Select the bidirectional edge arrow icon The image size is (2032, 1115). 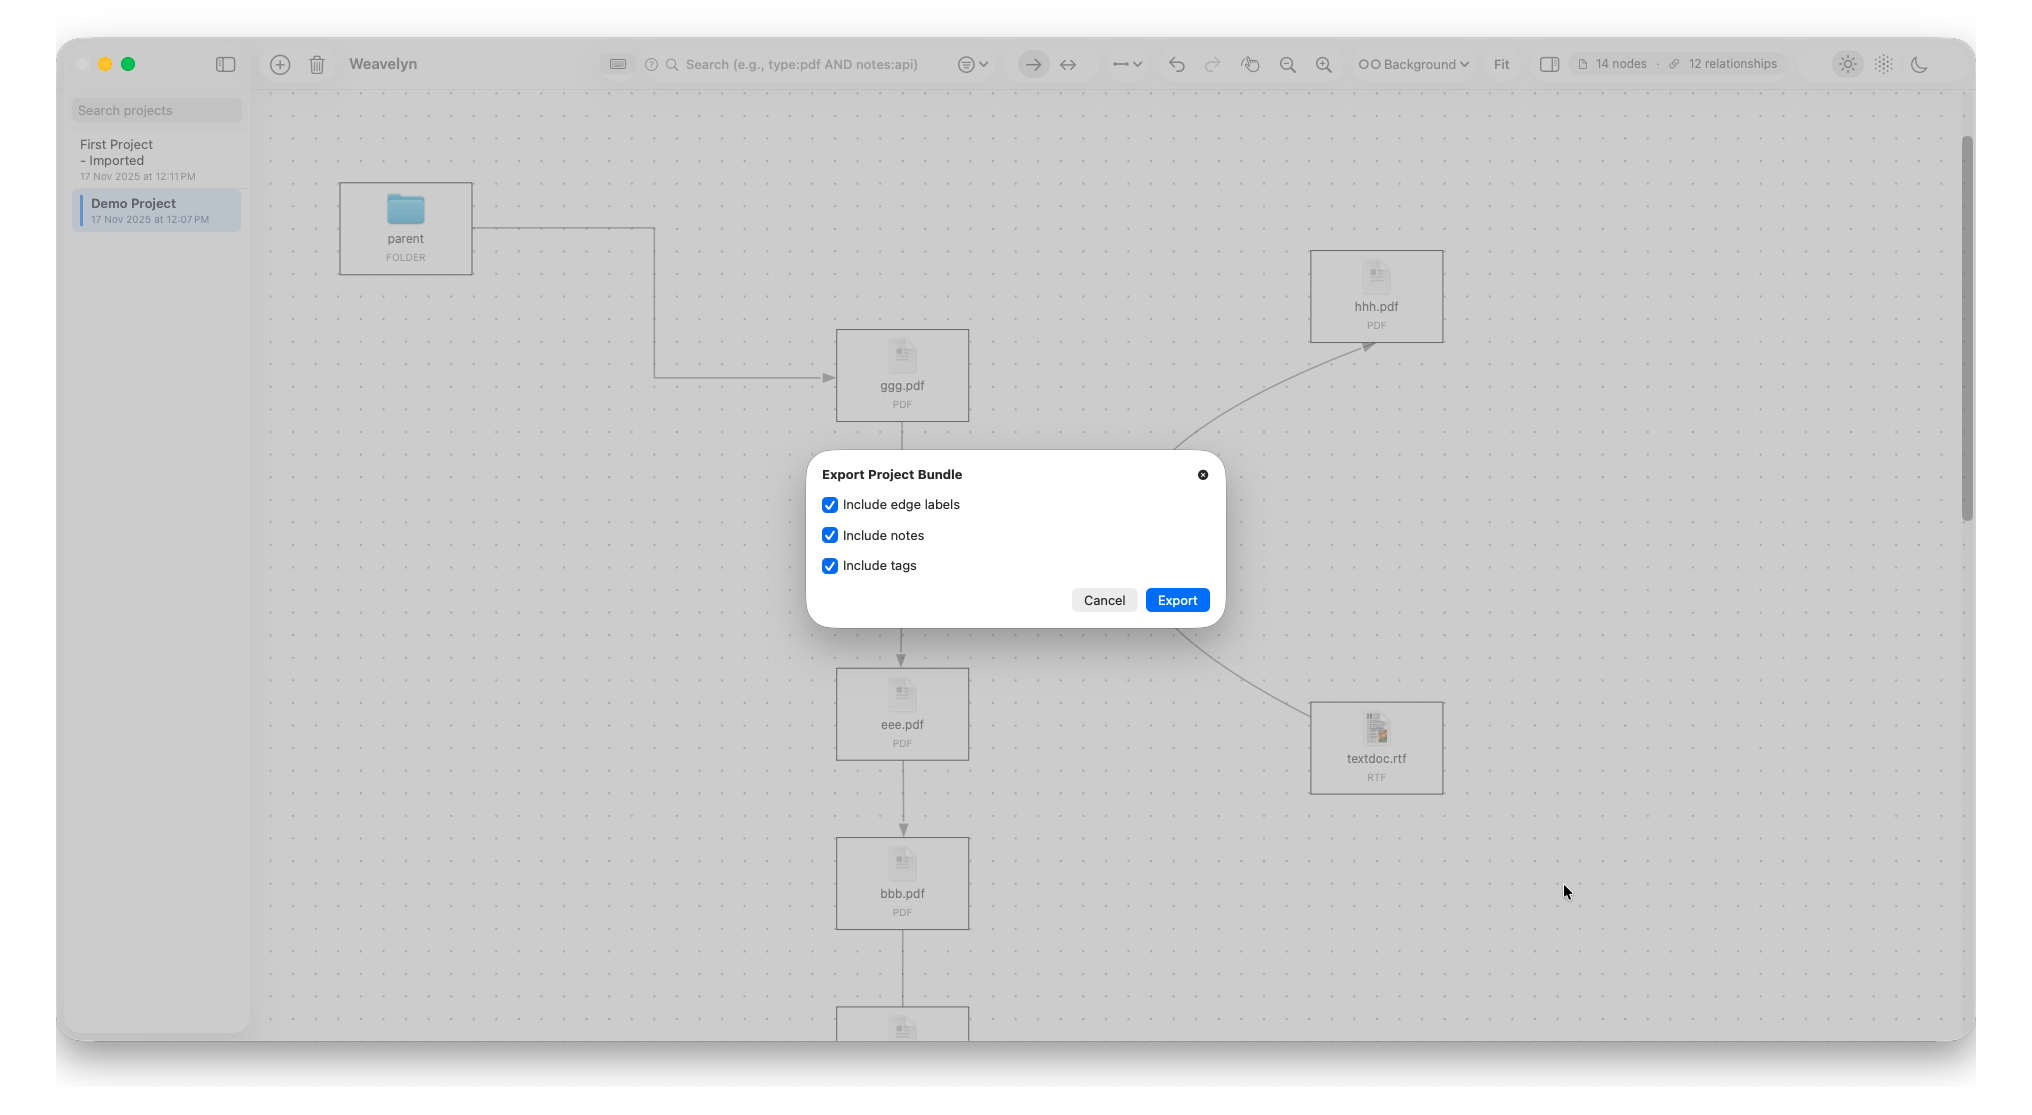tap(1068, 64)
